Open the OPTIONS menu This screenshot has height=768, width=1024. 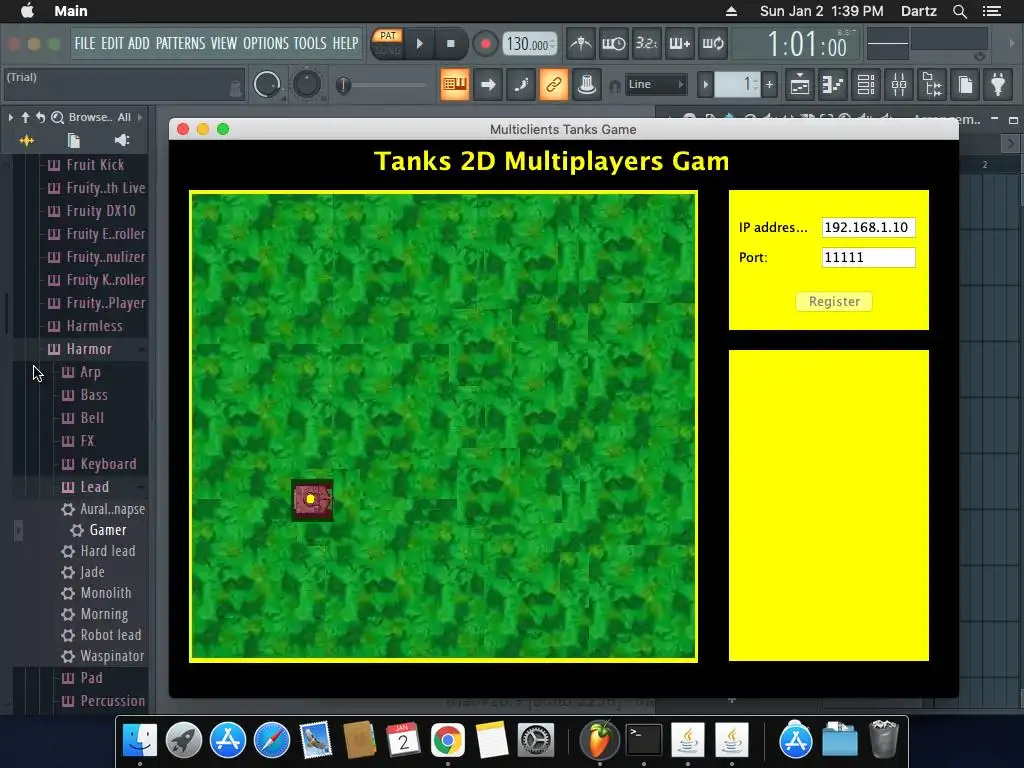pos(266,43)
